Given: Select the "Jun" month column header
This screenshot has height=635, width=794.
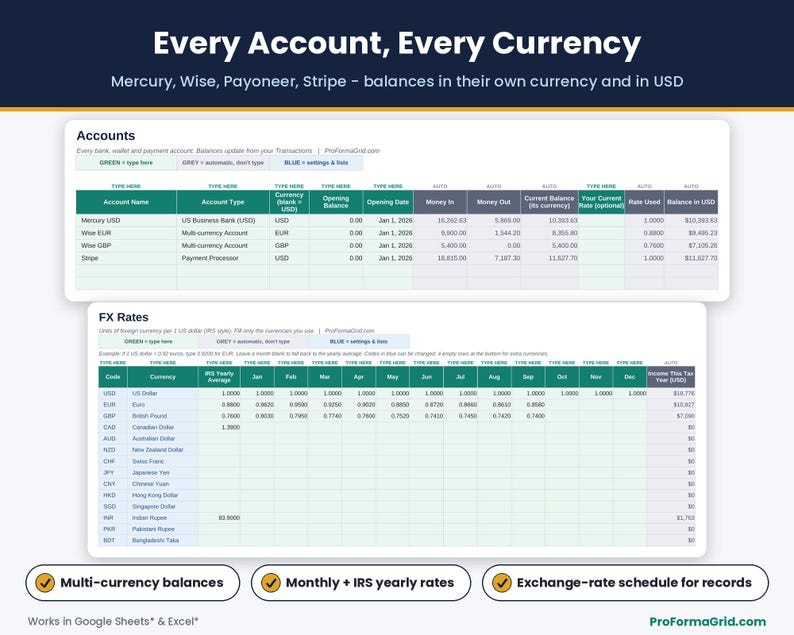Looking at the screenshot, I should pos(426,377).
